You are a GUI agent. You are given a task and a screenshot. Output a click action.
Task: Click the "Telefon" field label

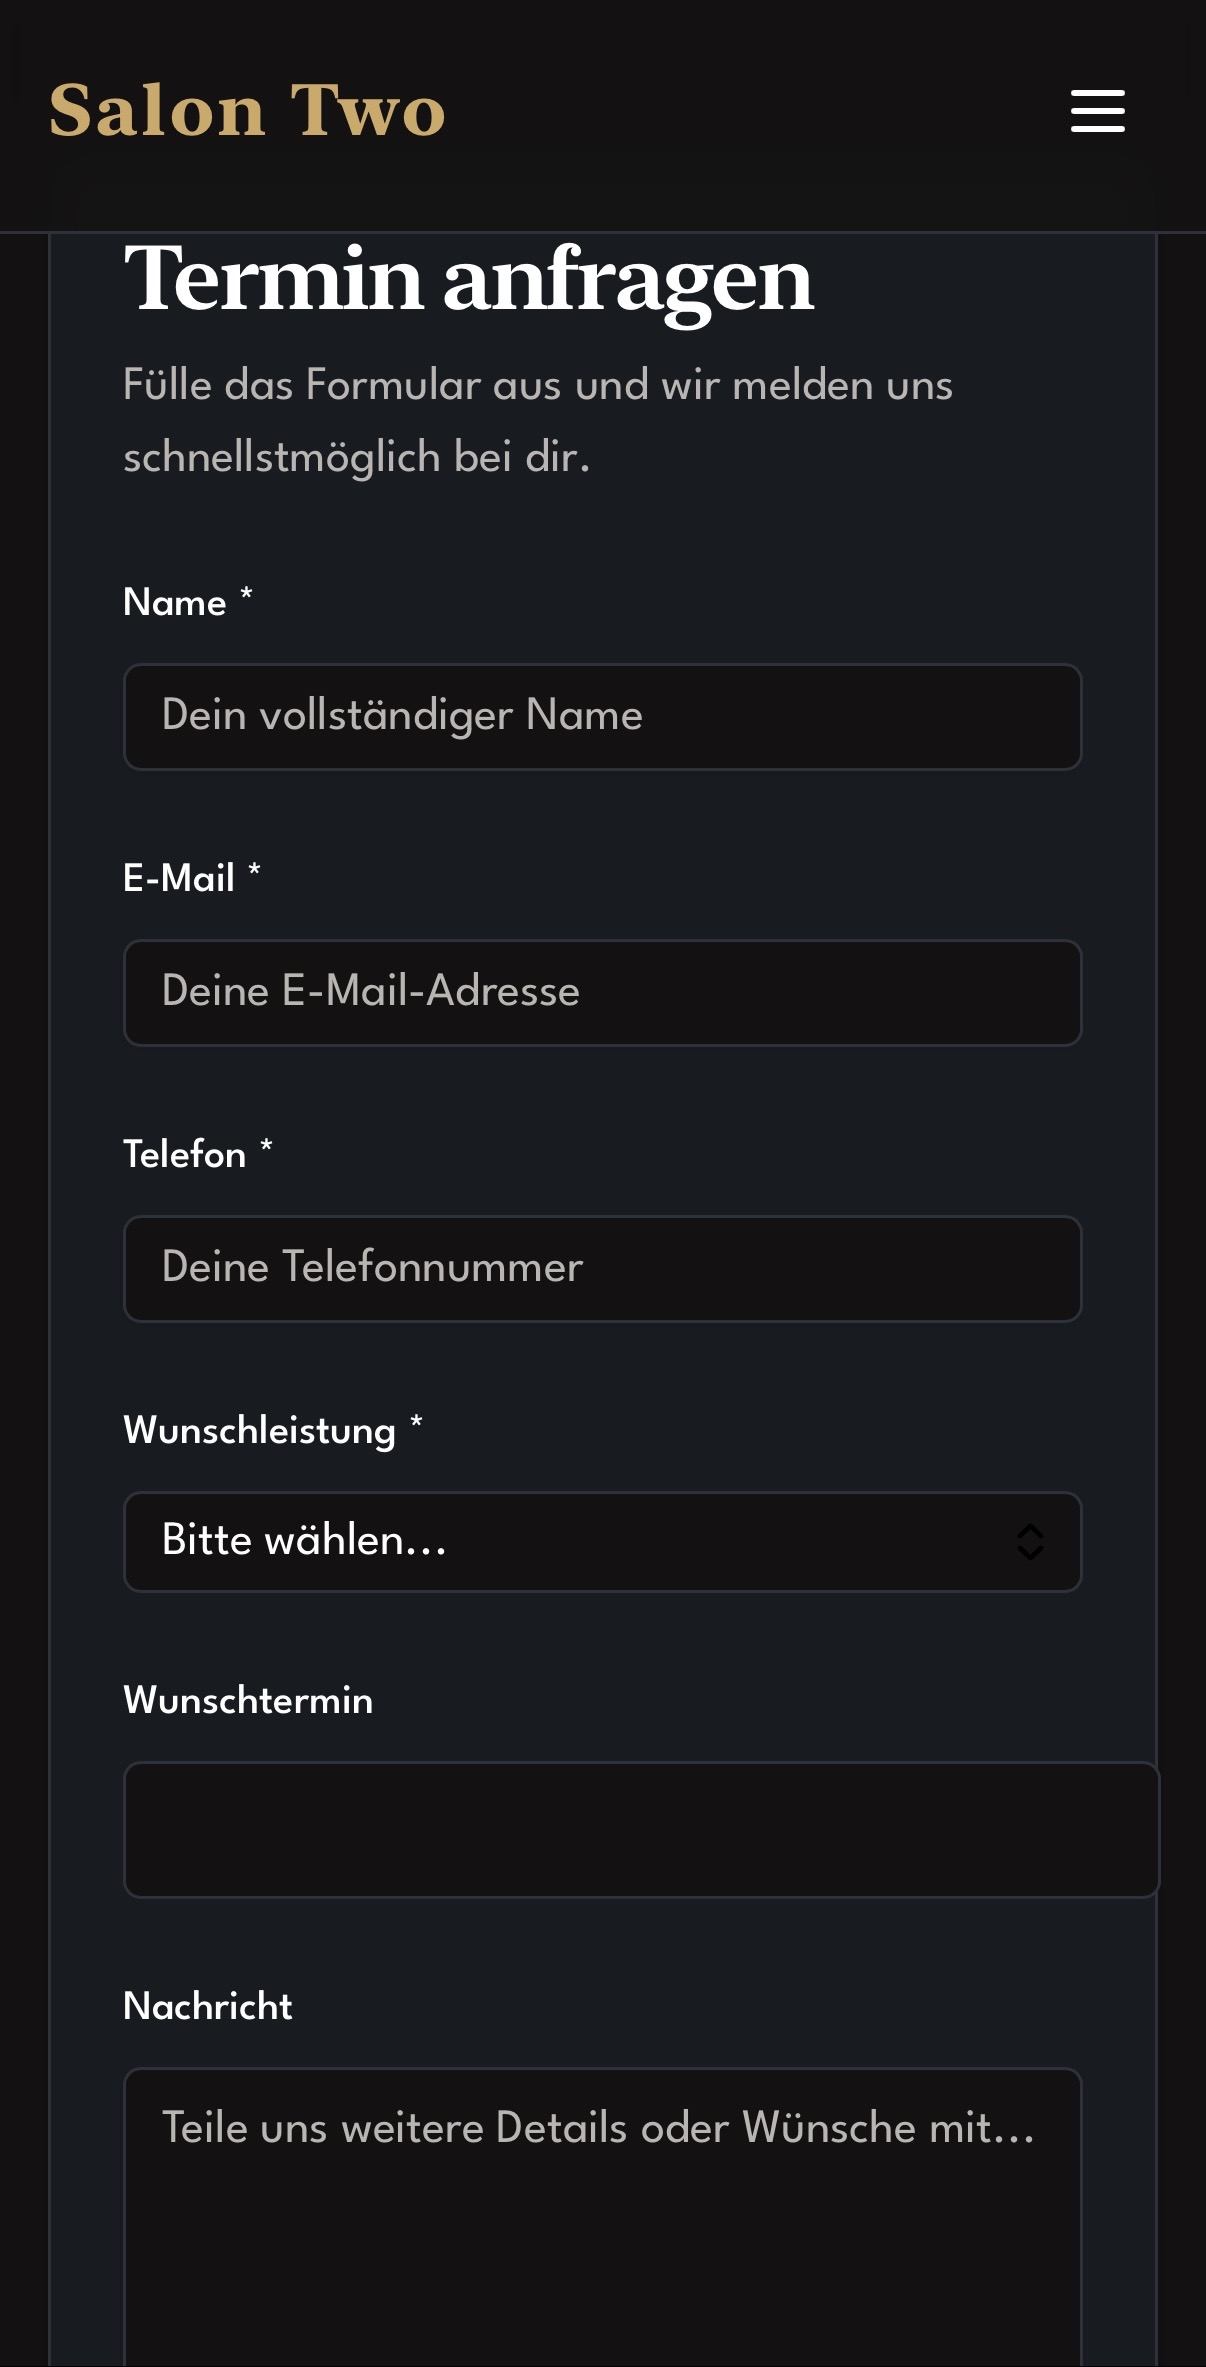coord(185,1155)
